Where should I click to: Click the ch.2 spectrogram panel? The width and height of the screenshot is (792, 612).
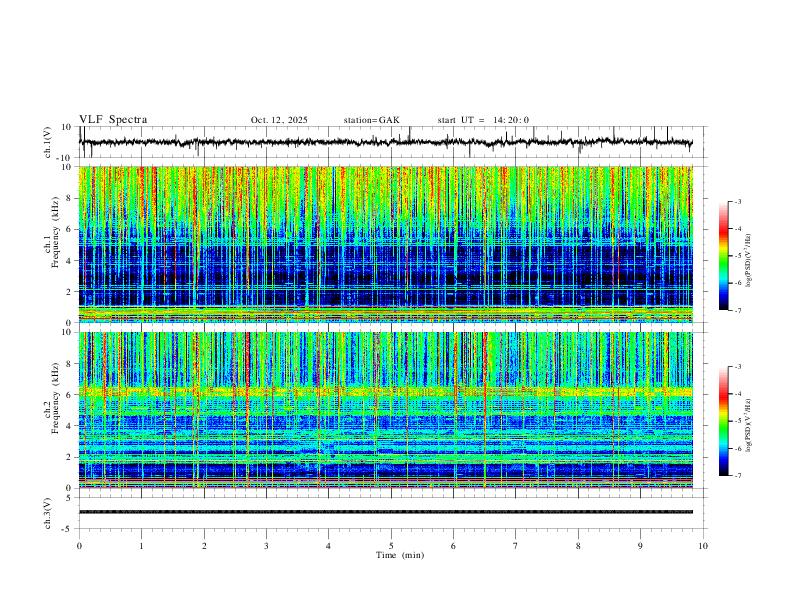click(x=385, y=410)
